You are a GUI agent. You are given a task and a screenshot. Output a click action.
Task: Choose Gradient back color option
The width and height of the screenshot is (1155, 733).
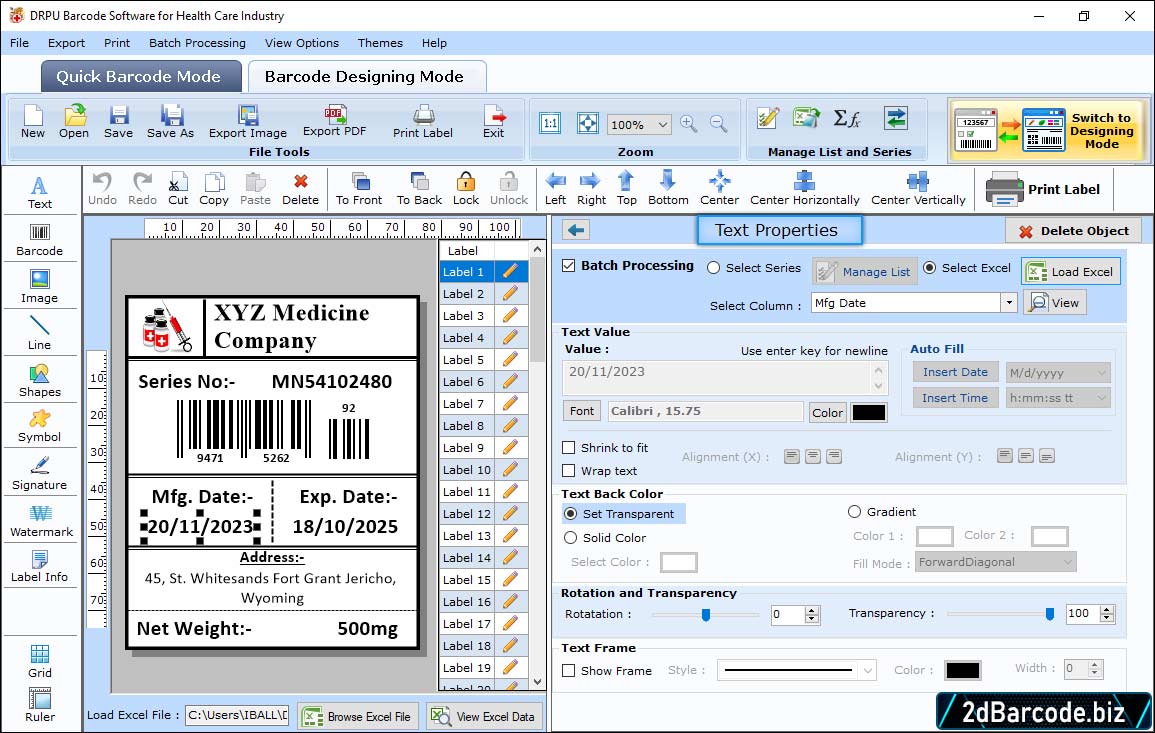point(854,512)
